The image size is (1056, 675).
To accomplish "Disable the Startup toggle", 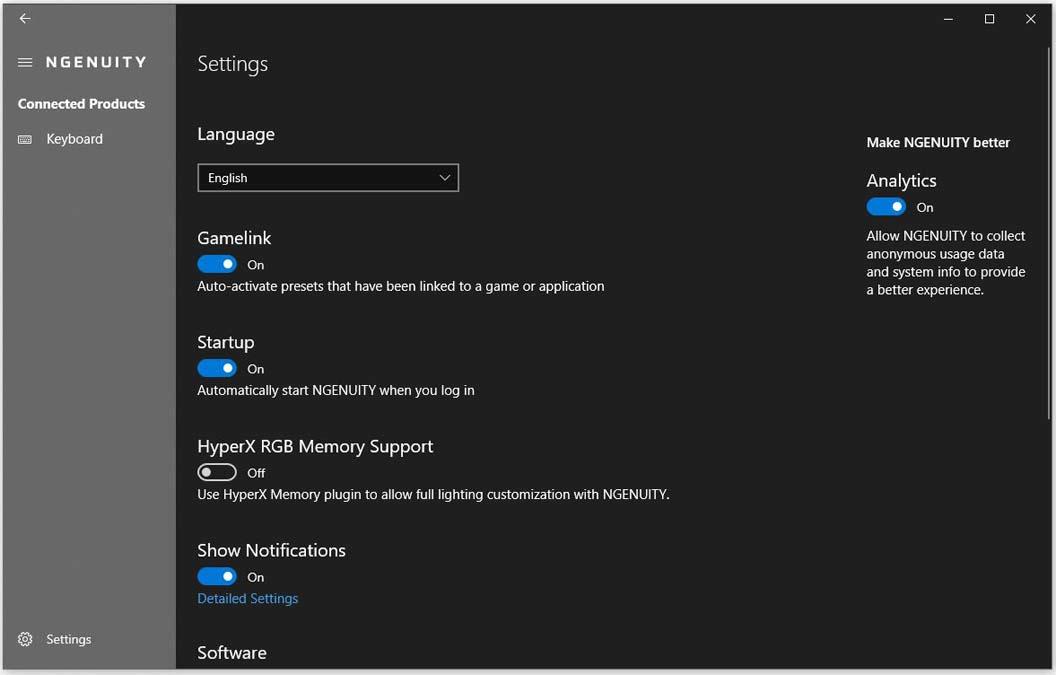I will coord(217,368).
